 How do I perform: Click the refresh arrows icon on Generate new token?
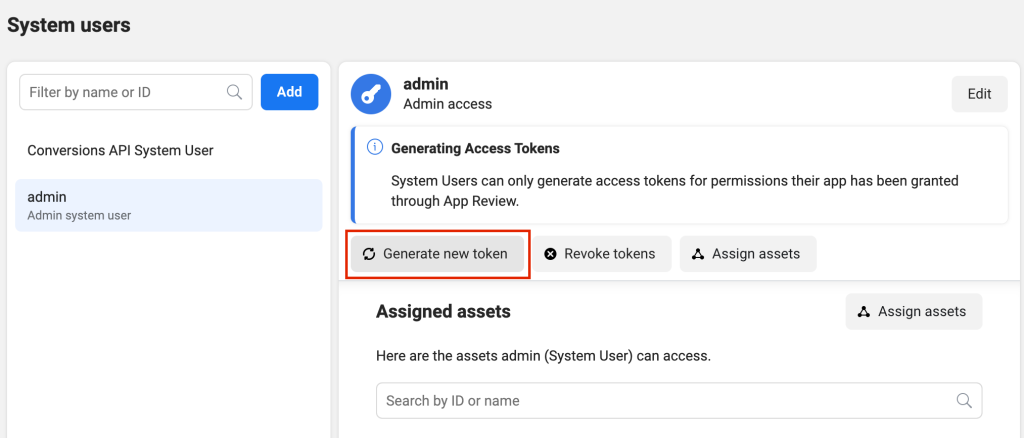pyautogui.click(x=369, y=254)
